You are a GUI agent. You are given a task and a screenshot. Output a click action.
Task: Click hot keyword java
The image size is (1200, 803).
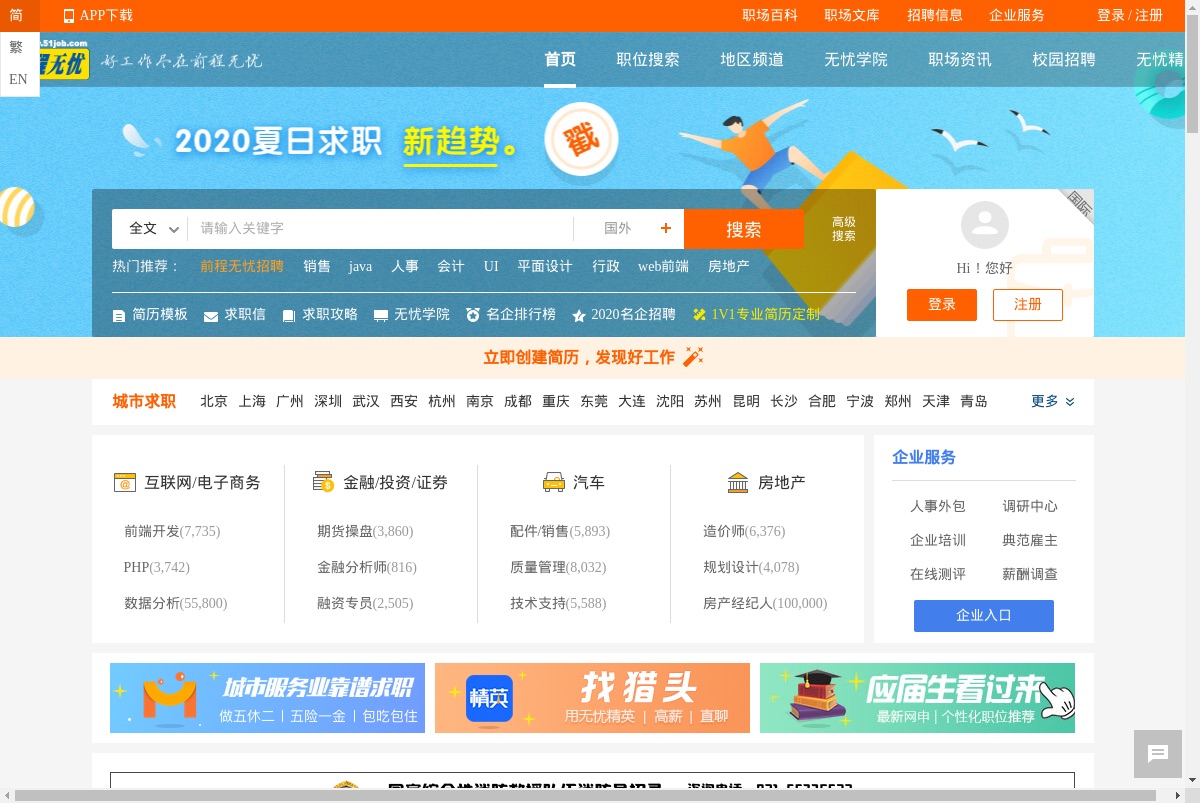pyautogui.click(x=360, y=266)
